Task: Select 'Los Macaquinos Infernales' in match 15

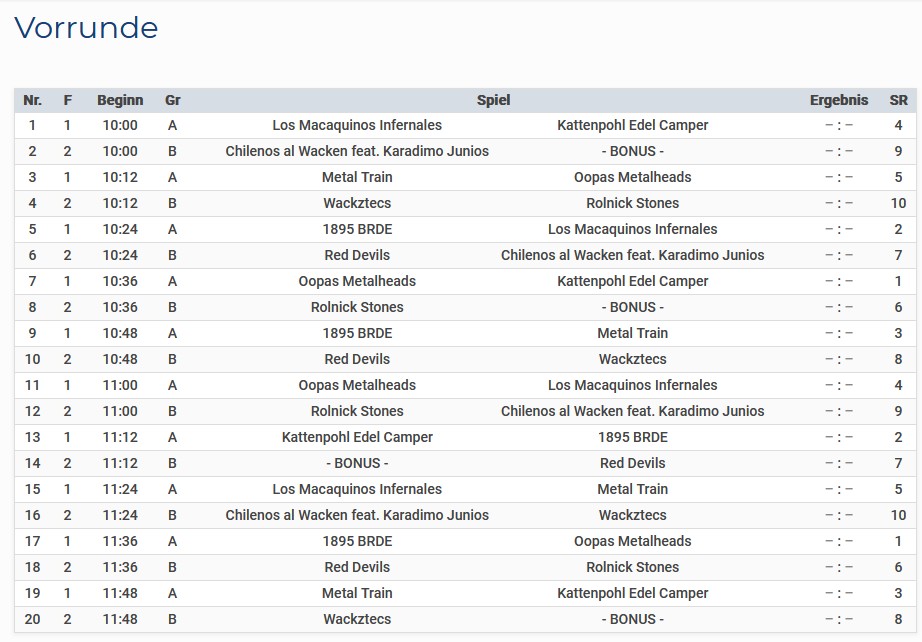Action: (x=357, y=489)
